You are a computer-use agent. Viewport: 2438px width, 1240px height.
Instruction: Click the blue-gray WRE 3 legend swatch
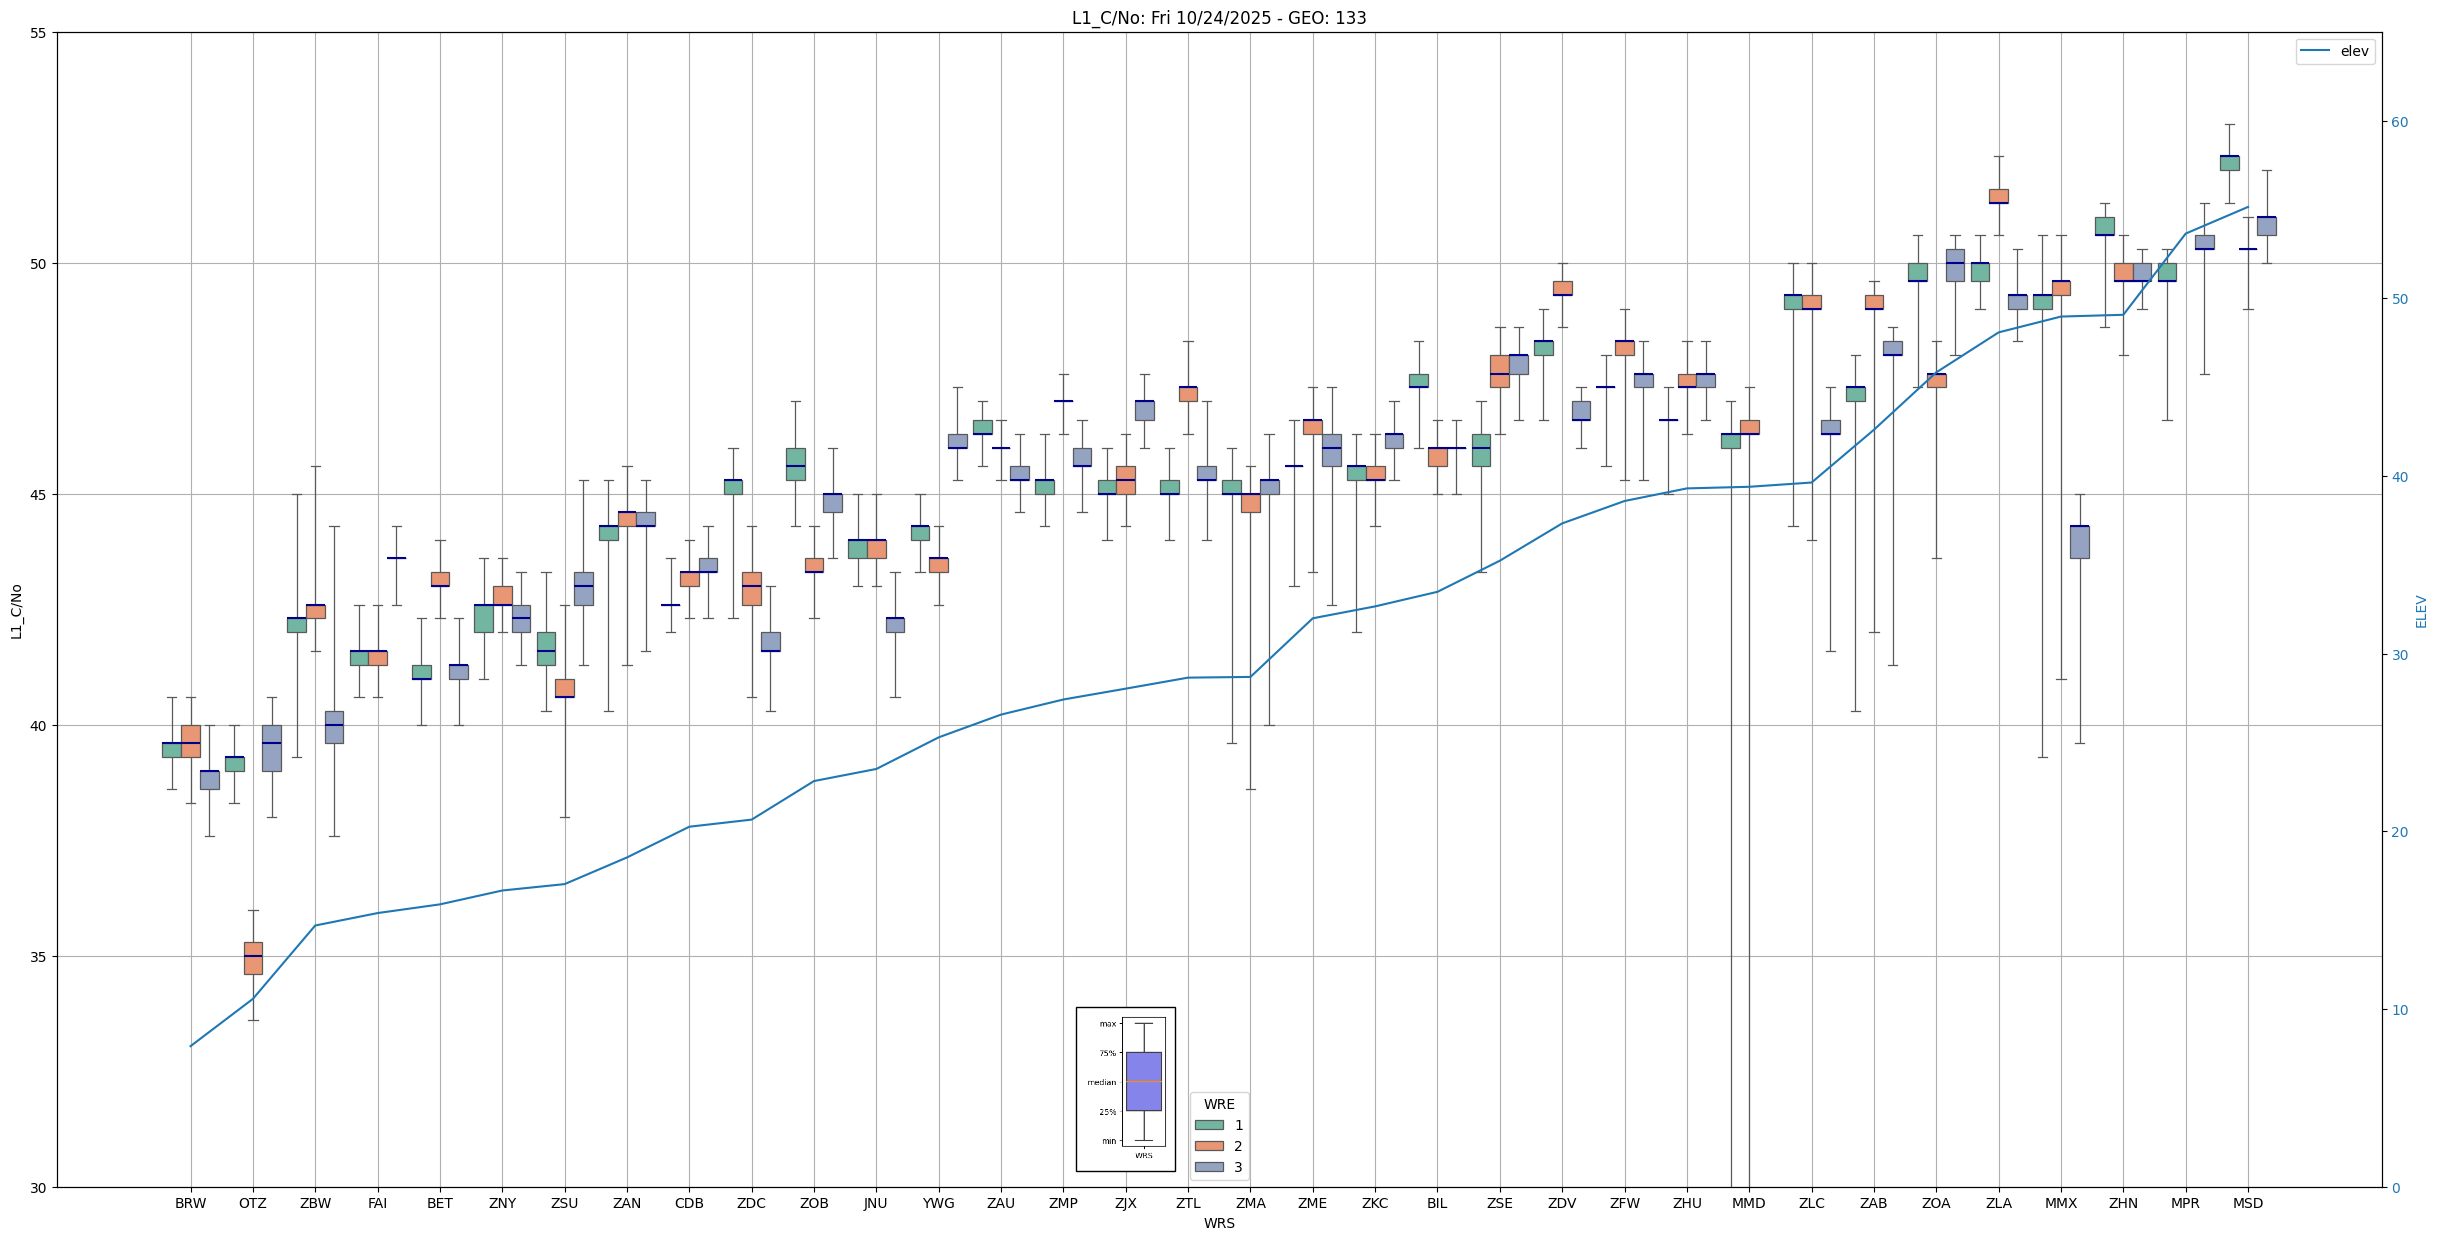pos(1208,1167)
